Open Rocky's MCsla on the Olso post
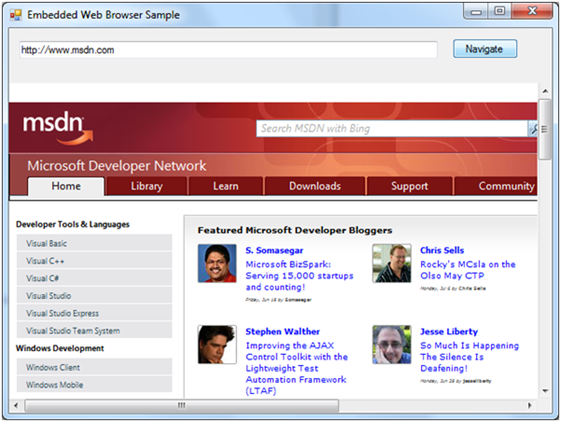This screenshot has height=422, width=561. (x=468, y=270)
